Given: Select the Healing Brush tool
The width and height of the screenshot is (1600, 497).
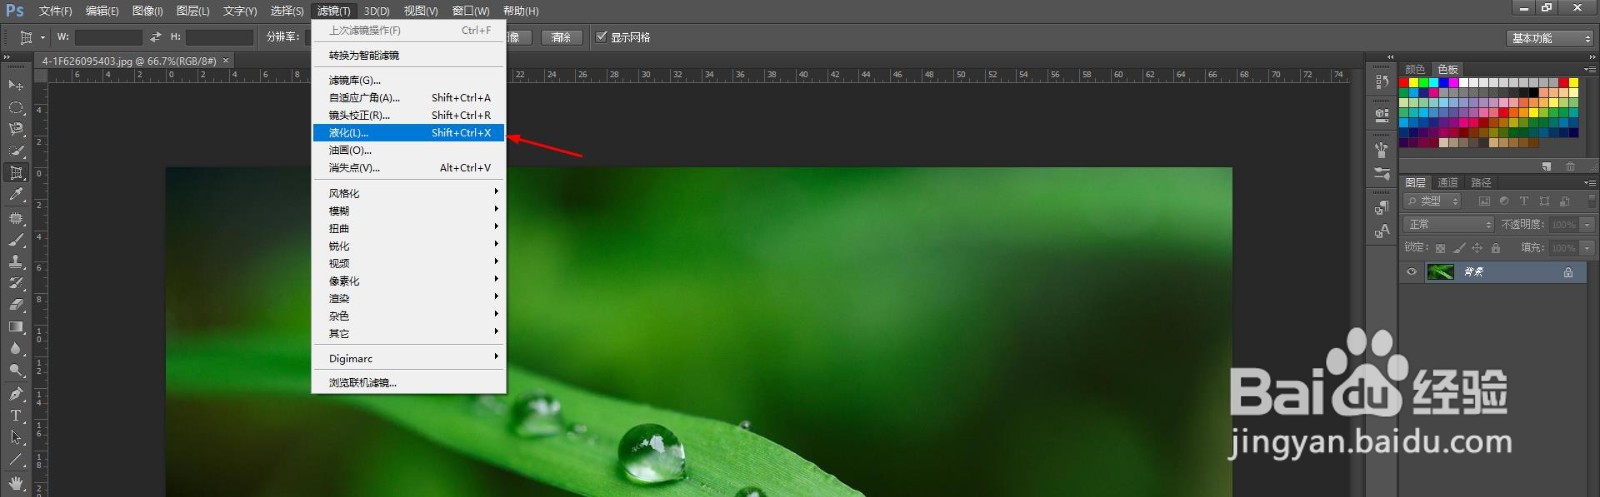Looking at the screenshot, I should coord(16,218).
